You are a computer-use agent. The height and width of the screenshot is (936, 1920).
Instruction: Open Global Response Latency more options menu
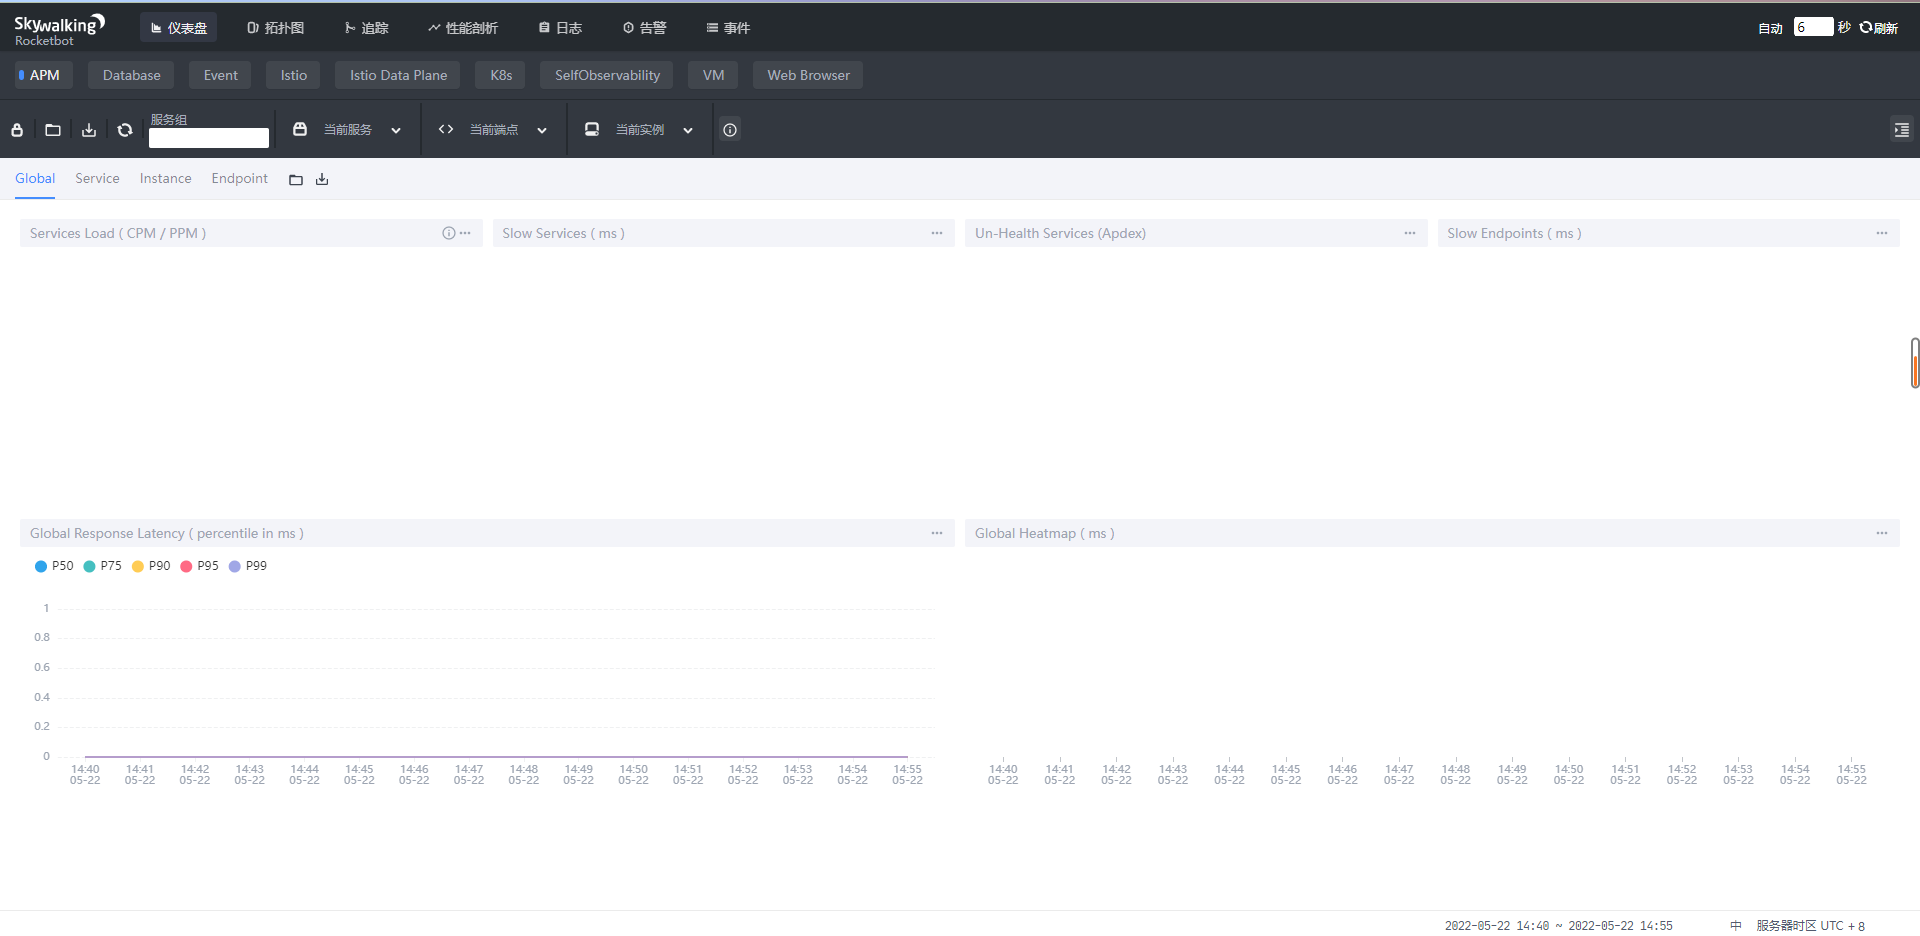coord(937,533)
